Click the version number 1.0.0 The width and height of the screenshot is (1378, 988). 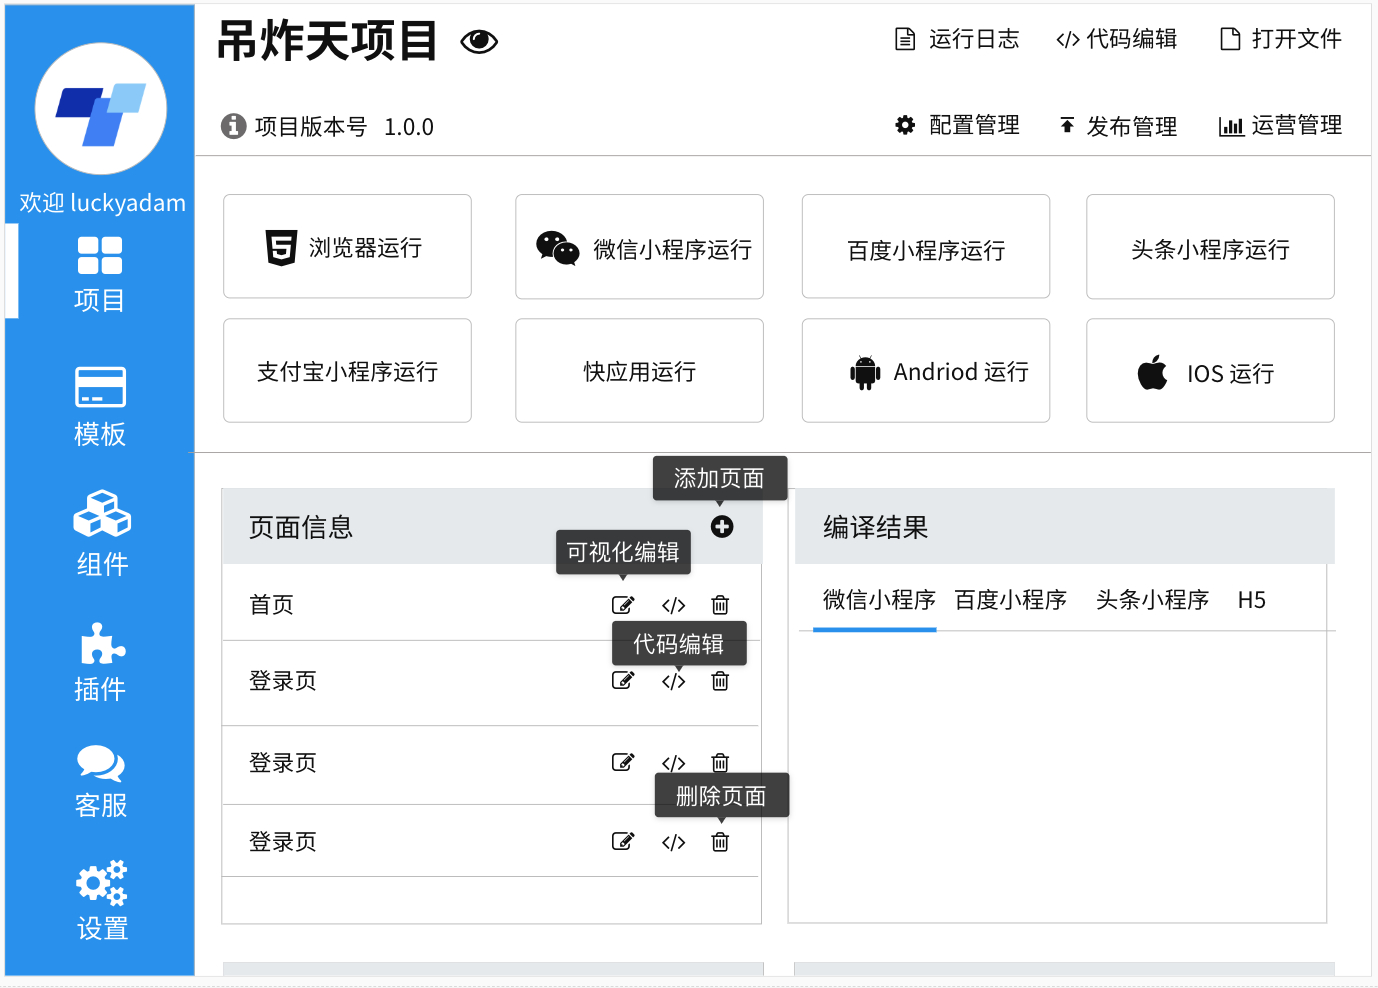click(409, 127)
